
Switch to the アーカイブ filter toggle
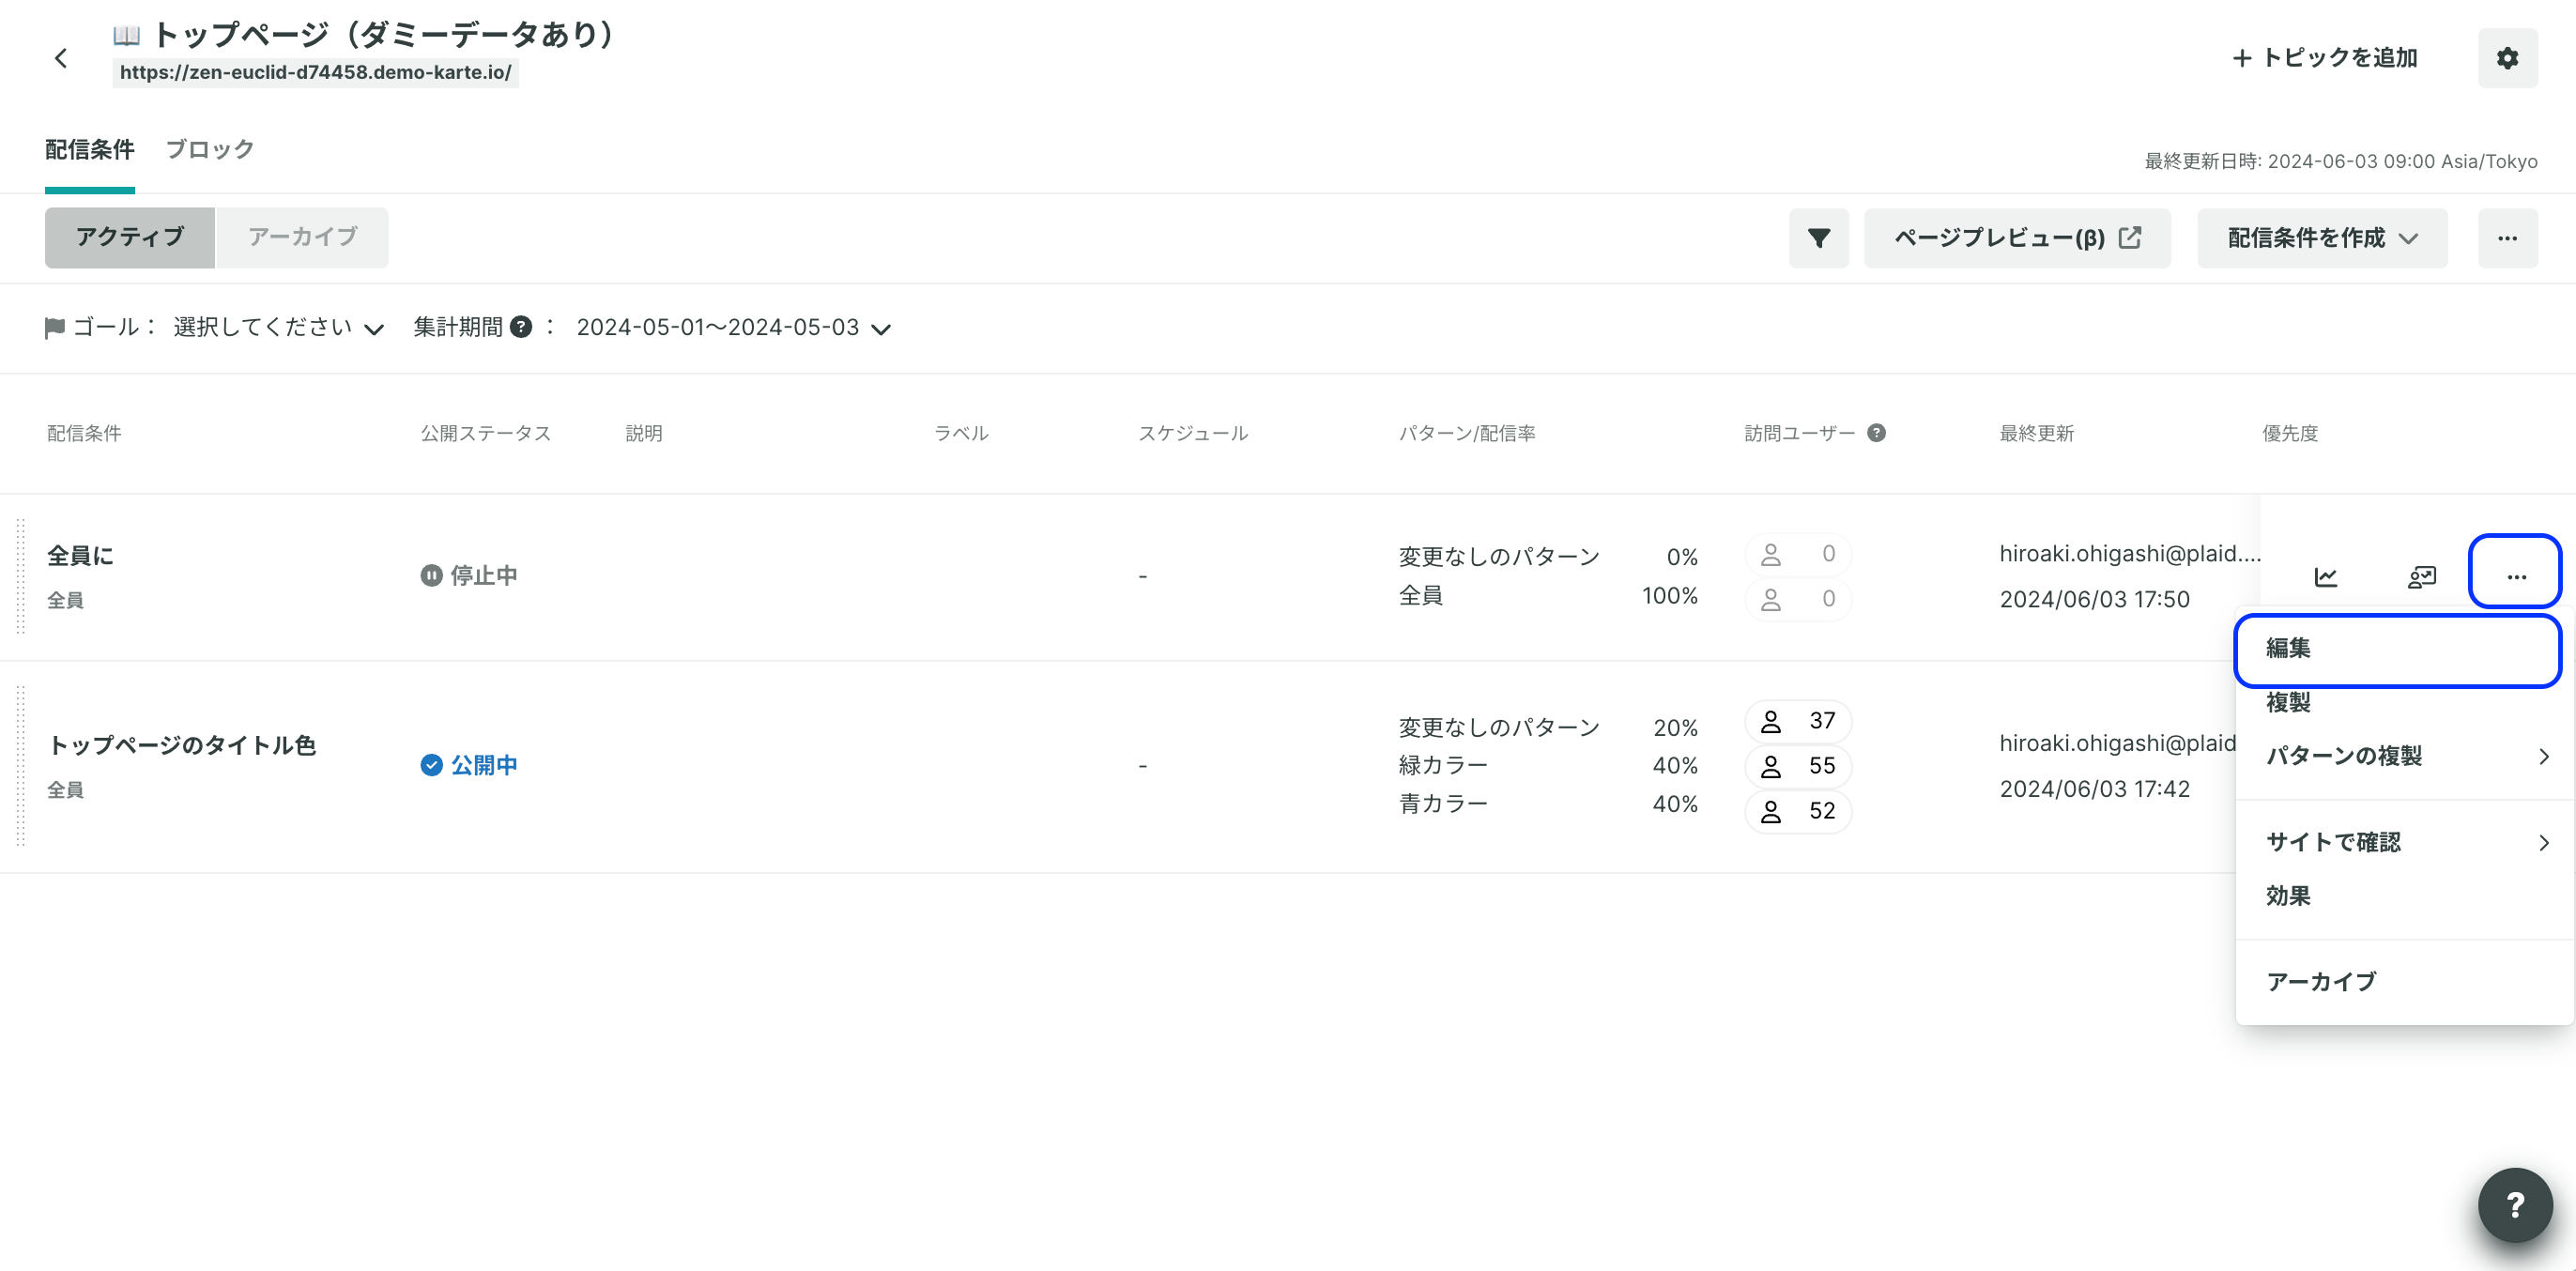click(302, 237)
